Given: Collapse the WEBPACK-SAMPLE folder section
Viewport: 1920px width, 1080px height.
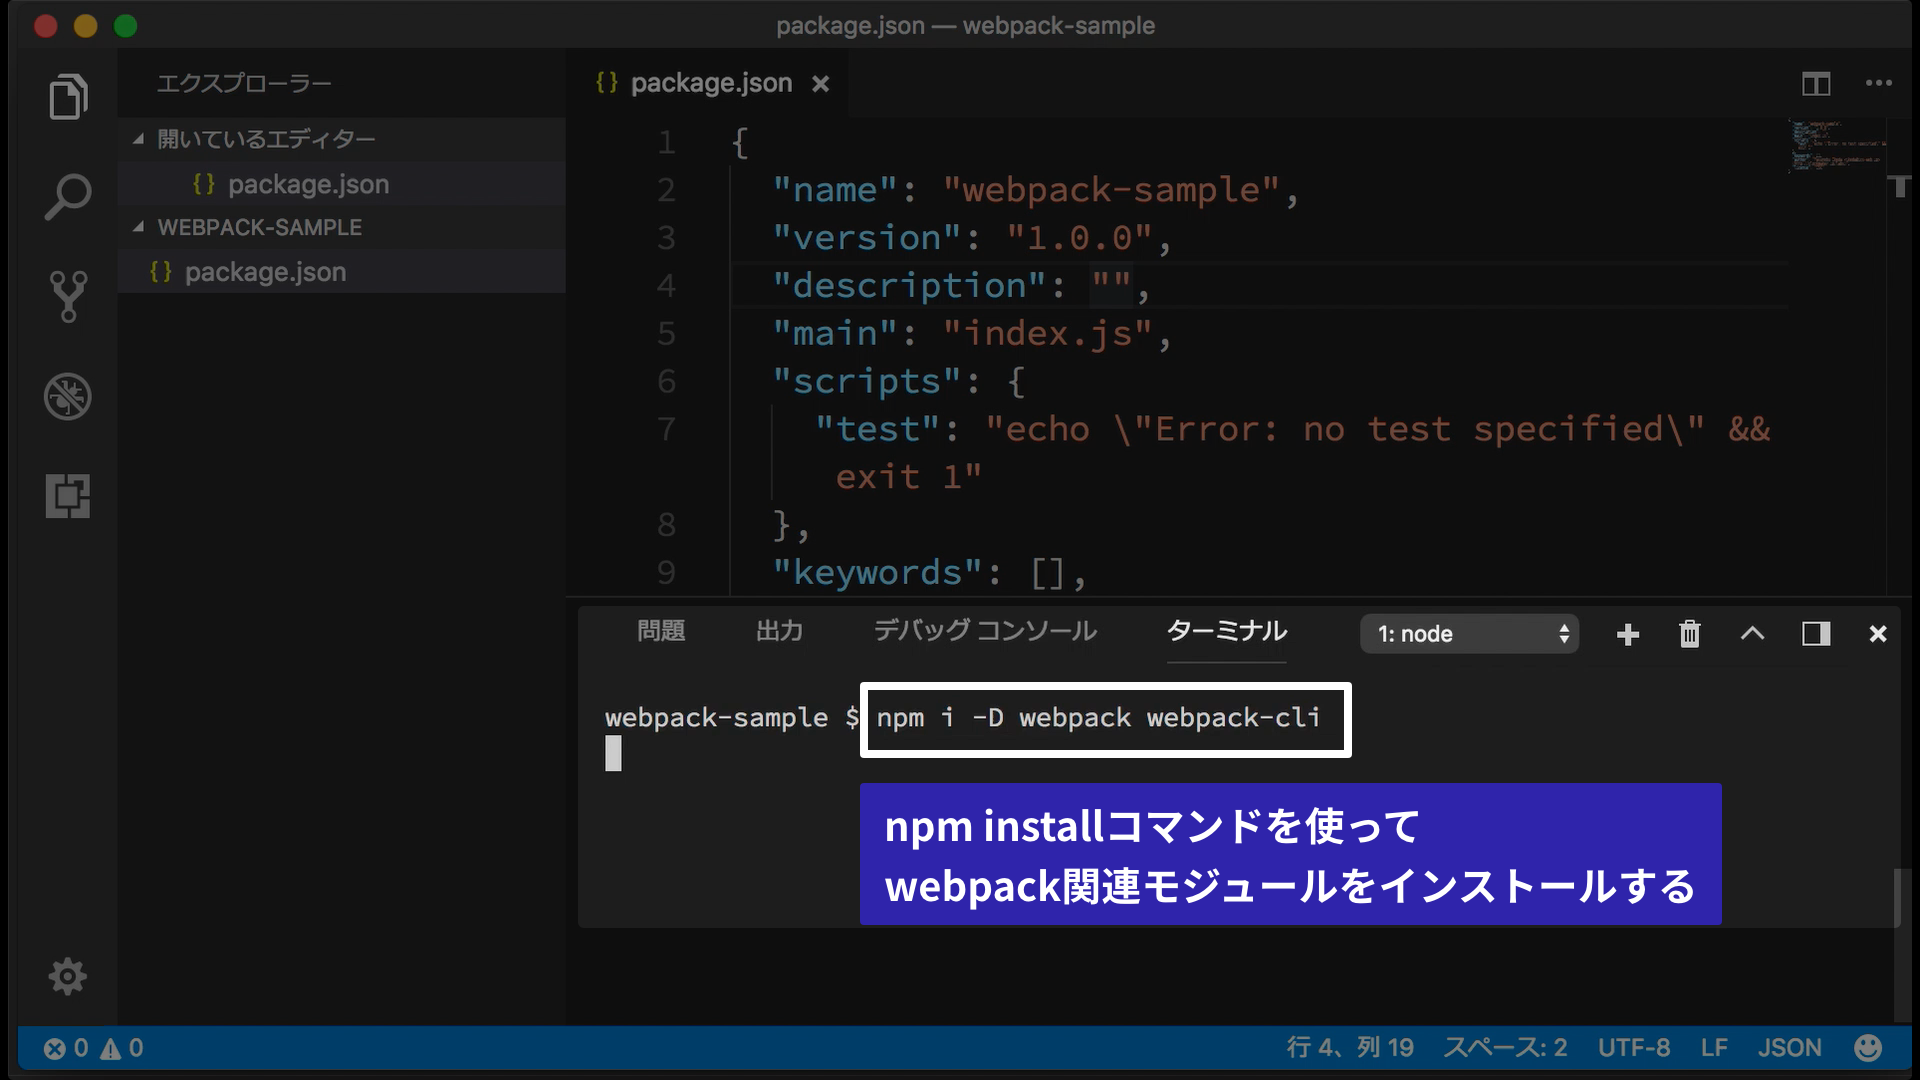Looking at the screenshot, I should [341, 227].
